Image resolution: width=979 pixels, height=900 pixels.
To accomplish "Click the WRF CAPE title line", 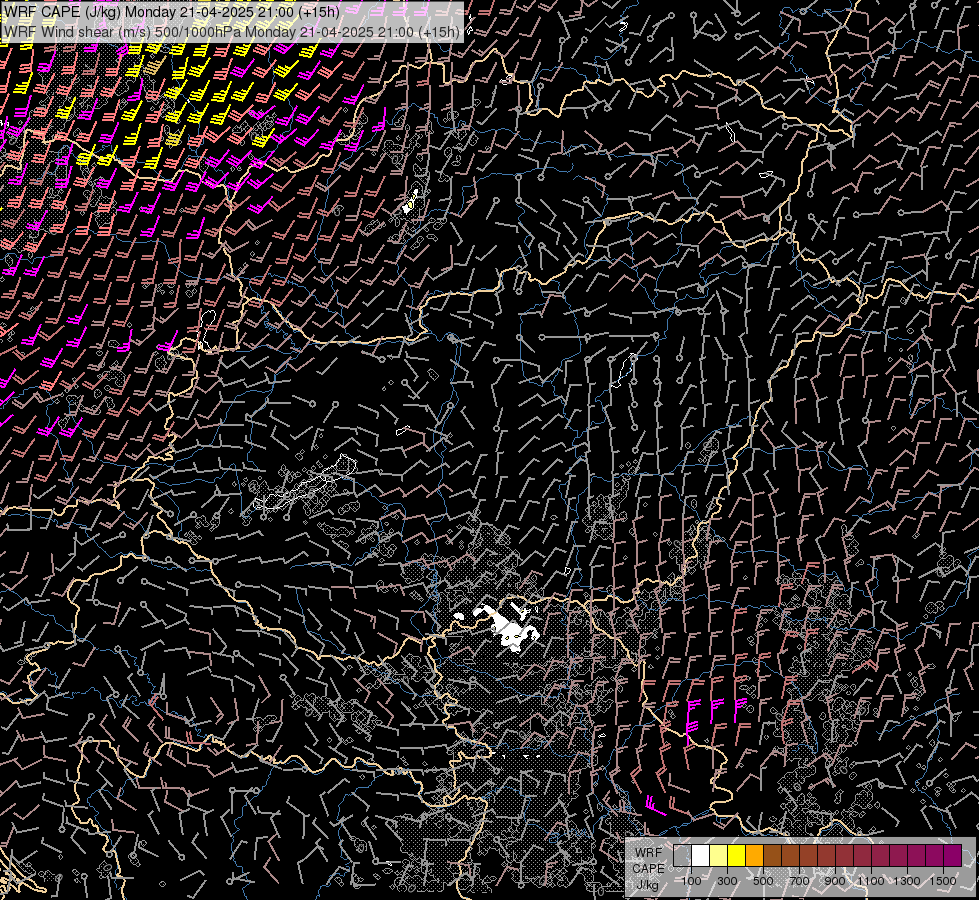I will coord(172,12).
